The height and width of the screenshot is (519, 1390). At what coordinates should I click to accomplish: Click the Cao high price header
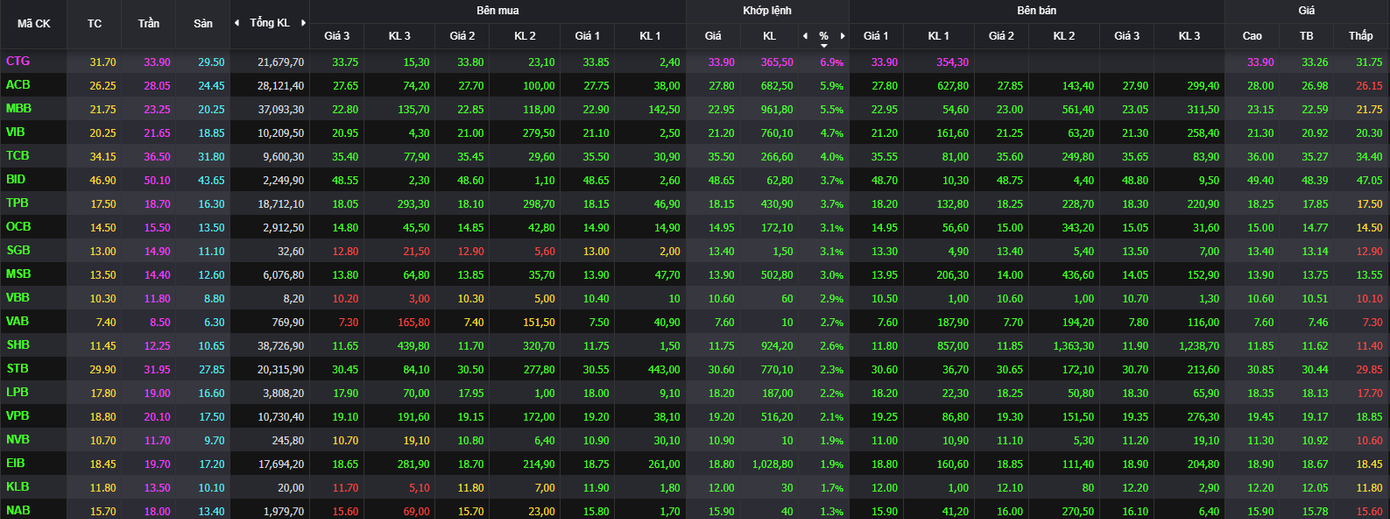click(1252, 36)
